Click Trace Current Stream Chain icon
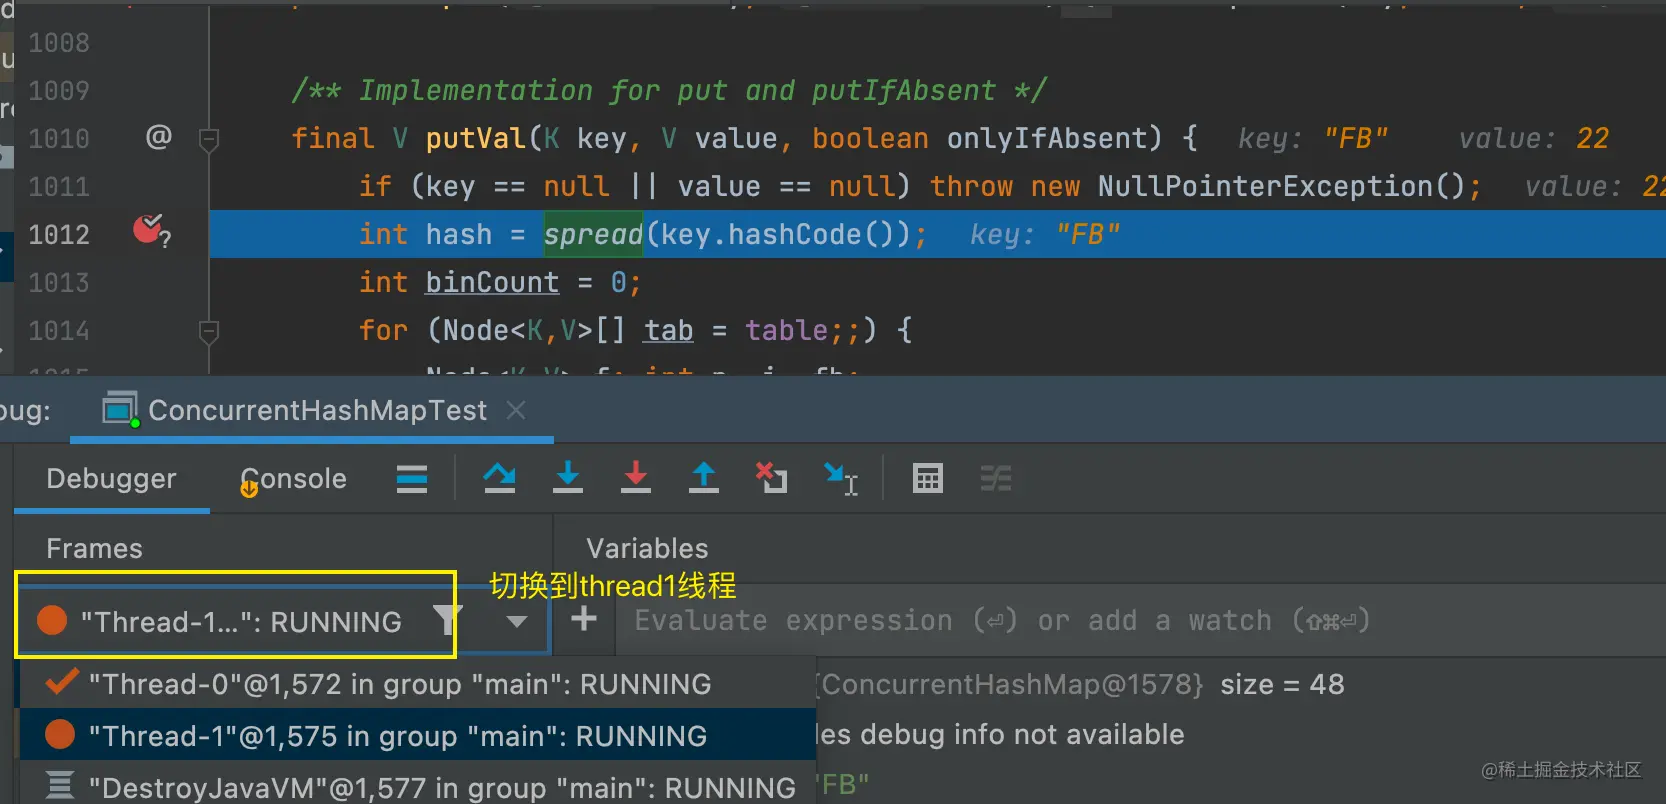Screen dimensions: 1666x804 [995, 479]
